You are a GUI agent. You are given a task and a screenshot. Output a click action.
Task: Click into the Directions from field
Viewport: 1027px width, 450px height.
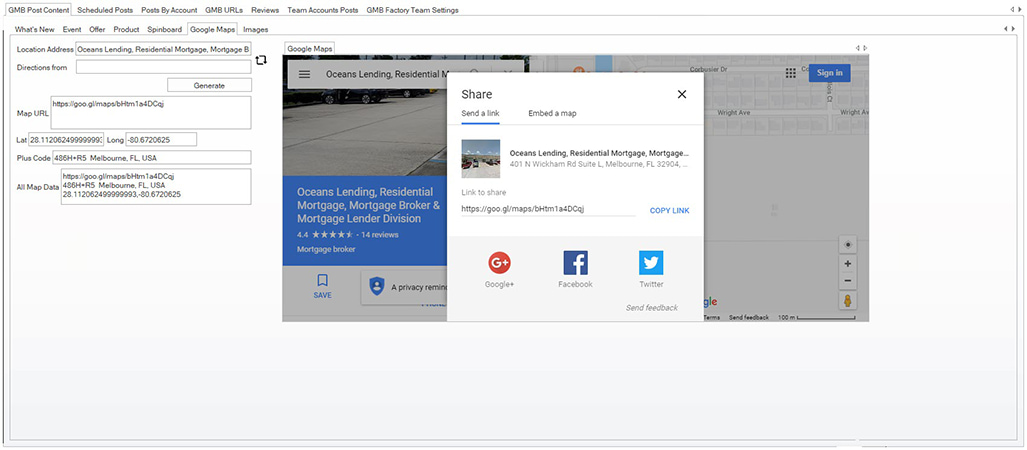click(x=163, y=67)
